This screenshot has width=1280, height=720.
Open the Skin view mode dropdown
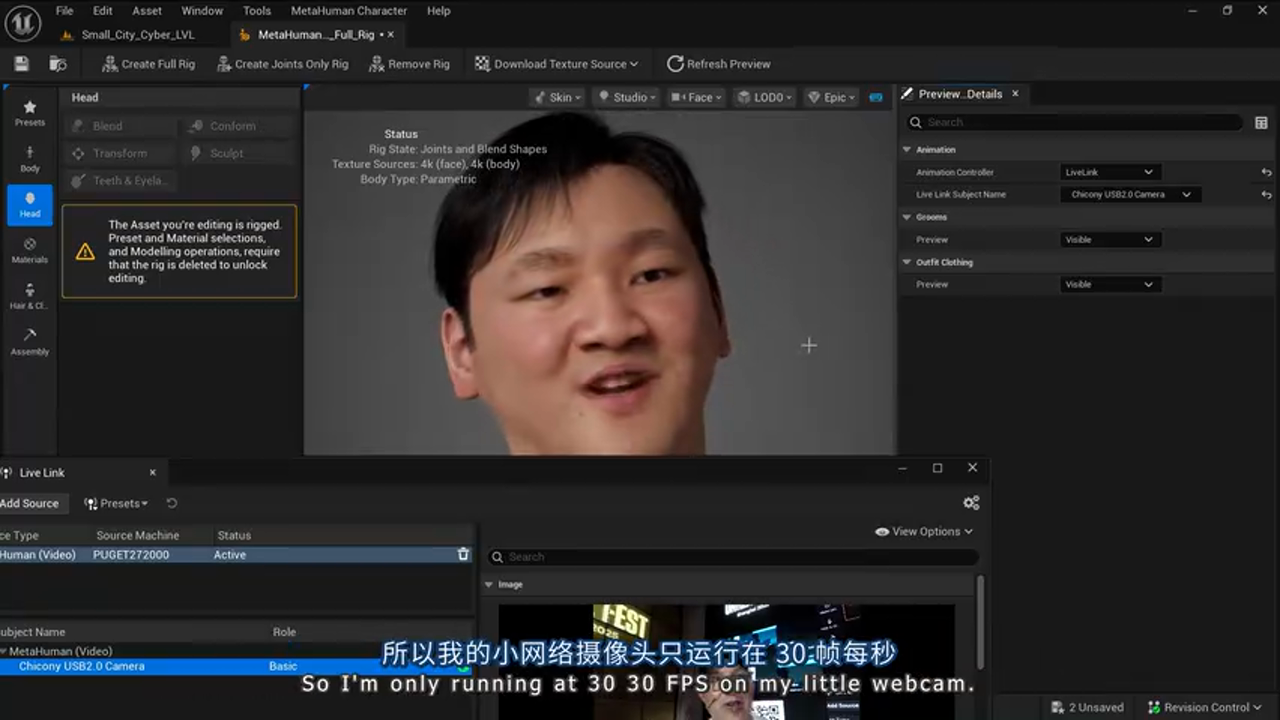(x=557, y=97)
